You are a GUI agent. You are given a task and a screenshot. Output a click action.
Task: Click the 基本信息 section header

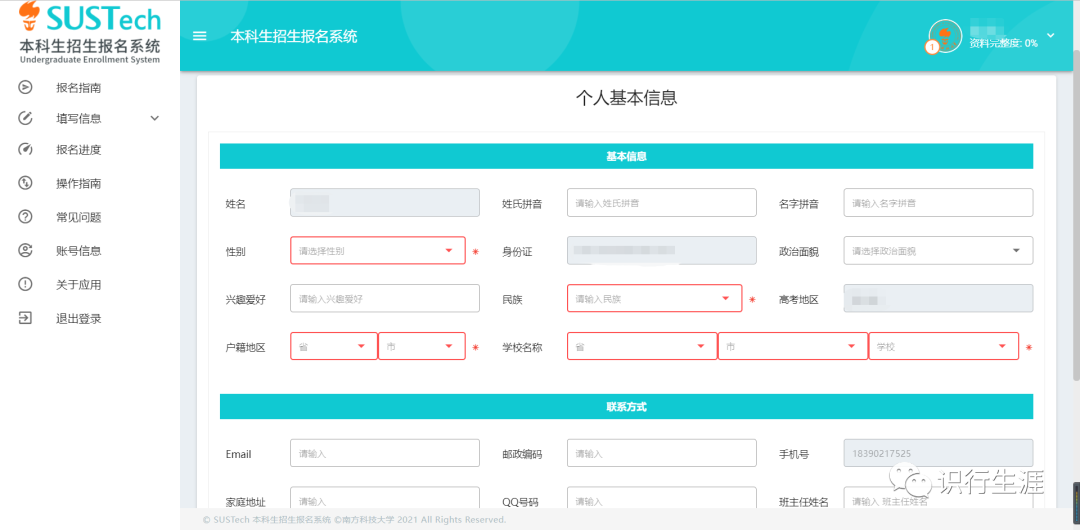[x=626, y=156]
